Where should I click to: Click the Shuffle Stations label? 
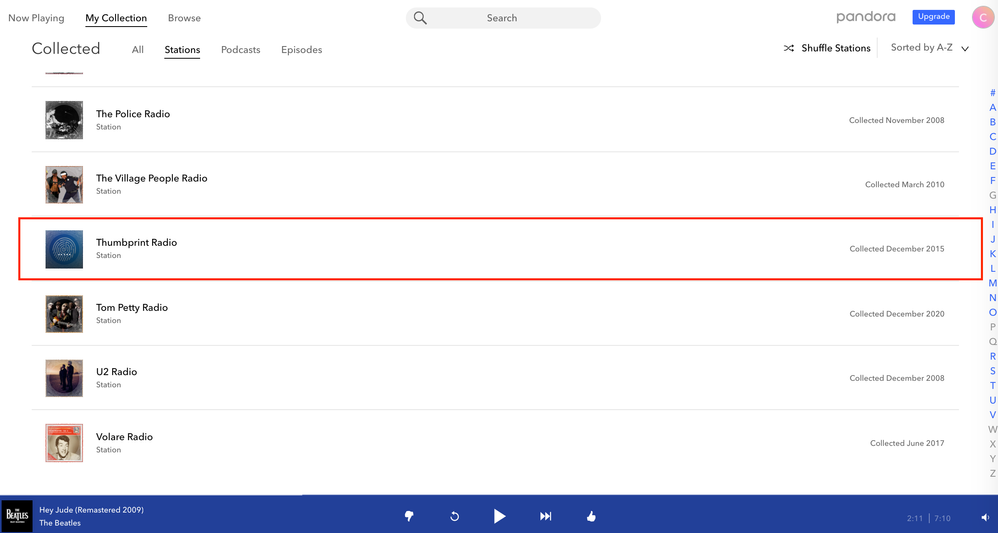pos(836,48)
